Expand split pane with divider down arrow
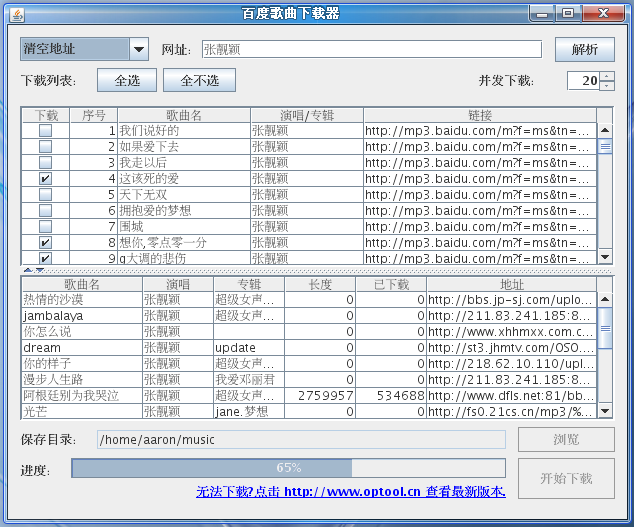Viewport: 634px width, 527px height. (x=40, y=270)
